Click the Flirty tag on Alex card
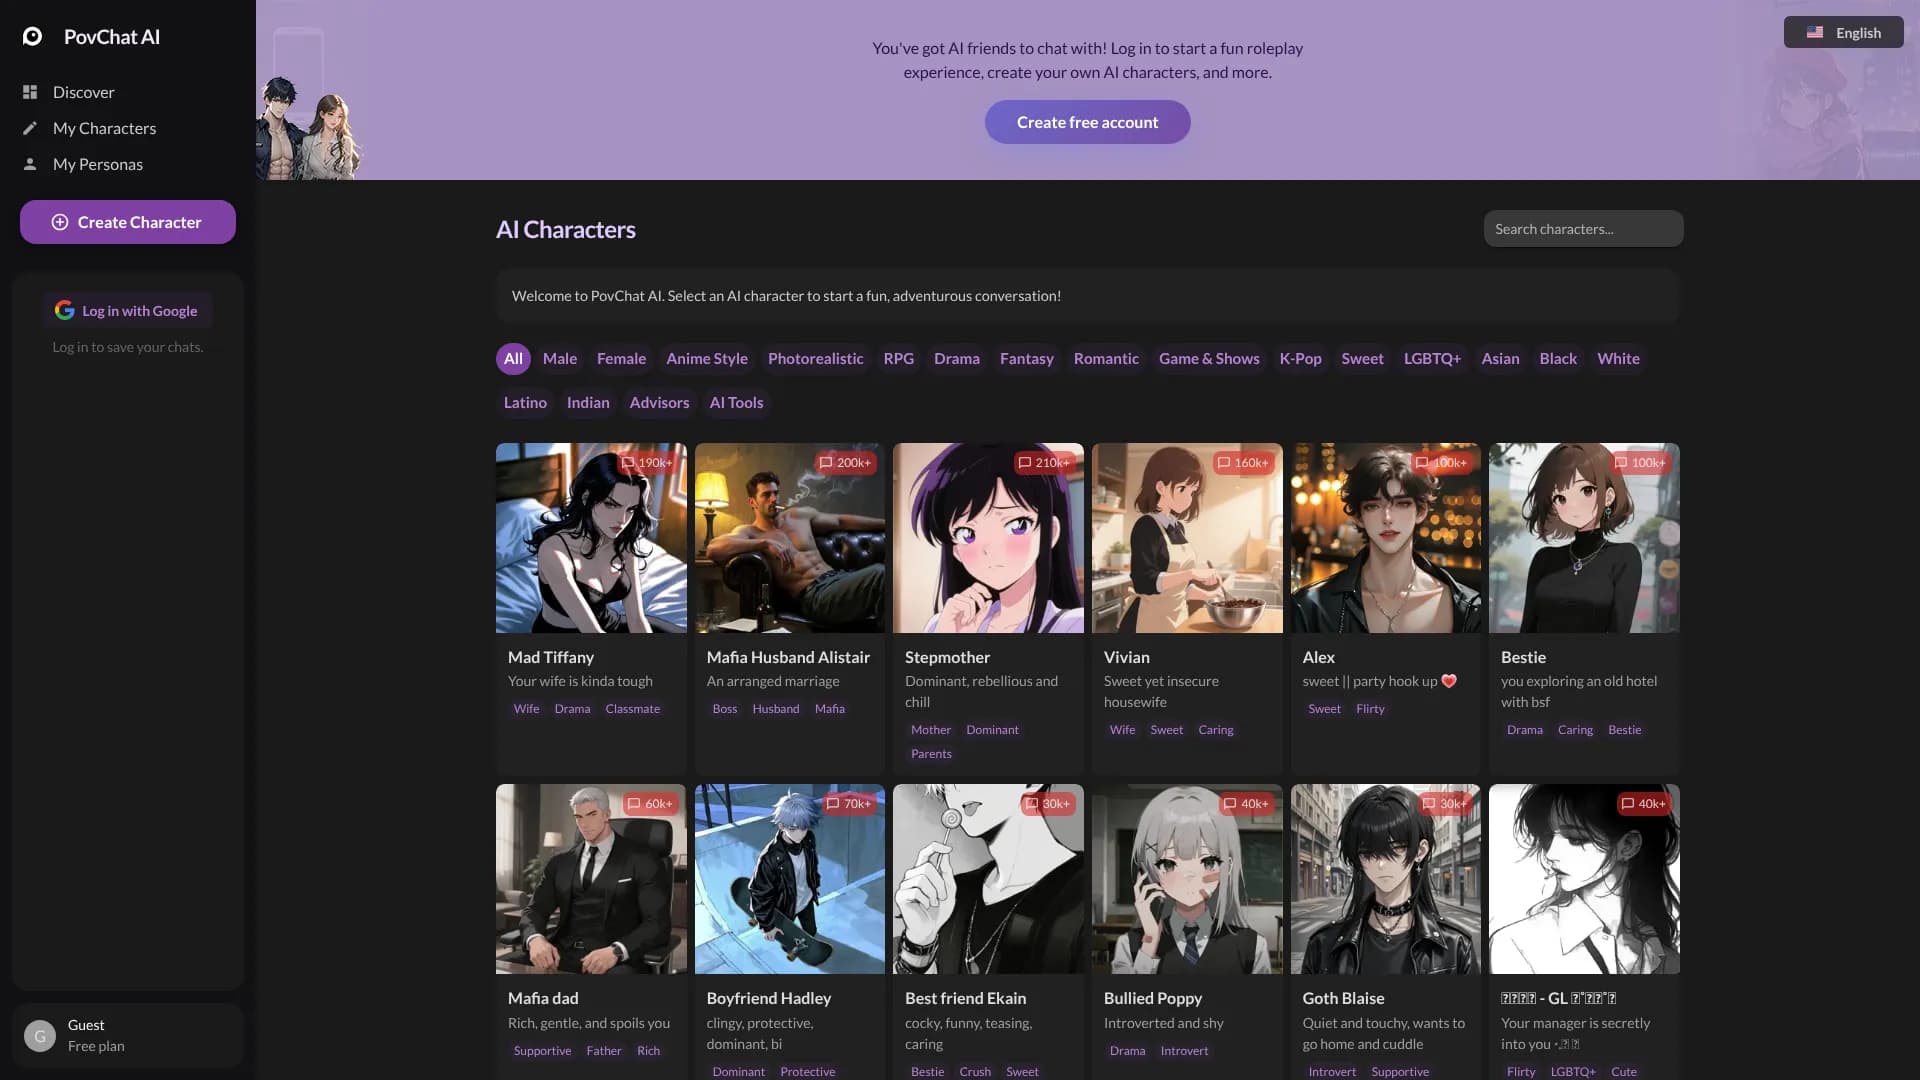Image resolution: width=1920 pixels, height=1080 pixels. pyautogui.click(x=1370, y=709)
